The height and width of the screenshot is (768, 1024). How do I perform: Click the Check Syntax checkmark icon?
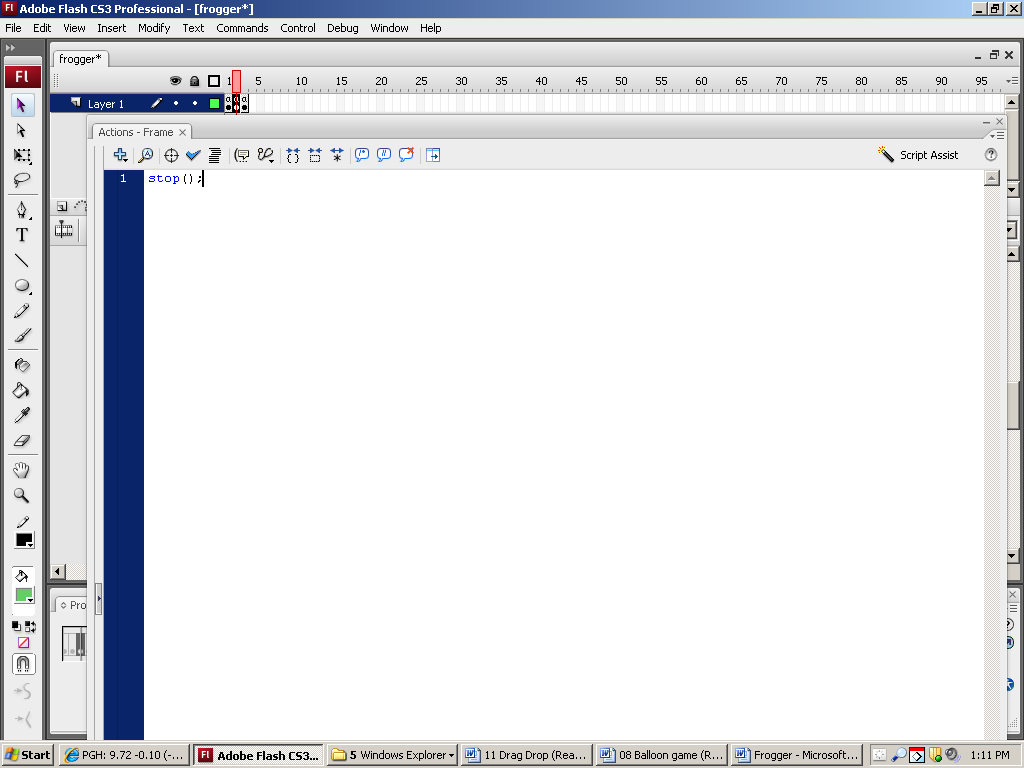click(x=193, y=155)
